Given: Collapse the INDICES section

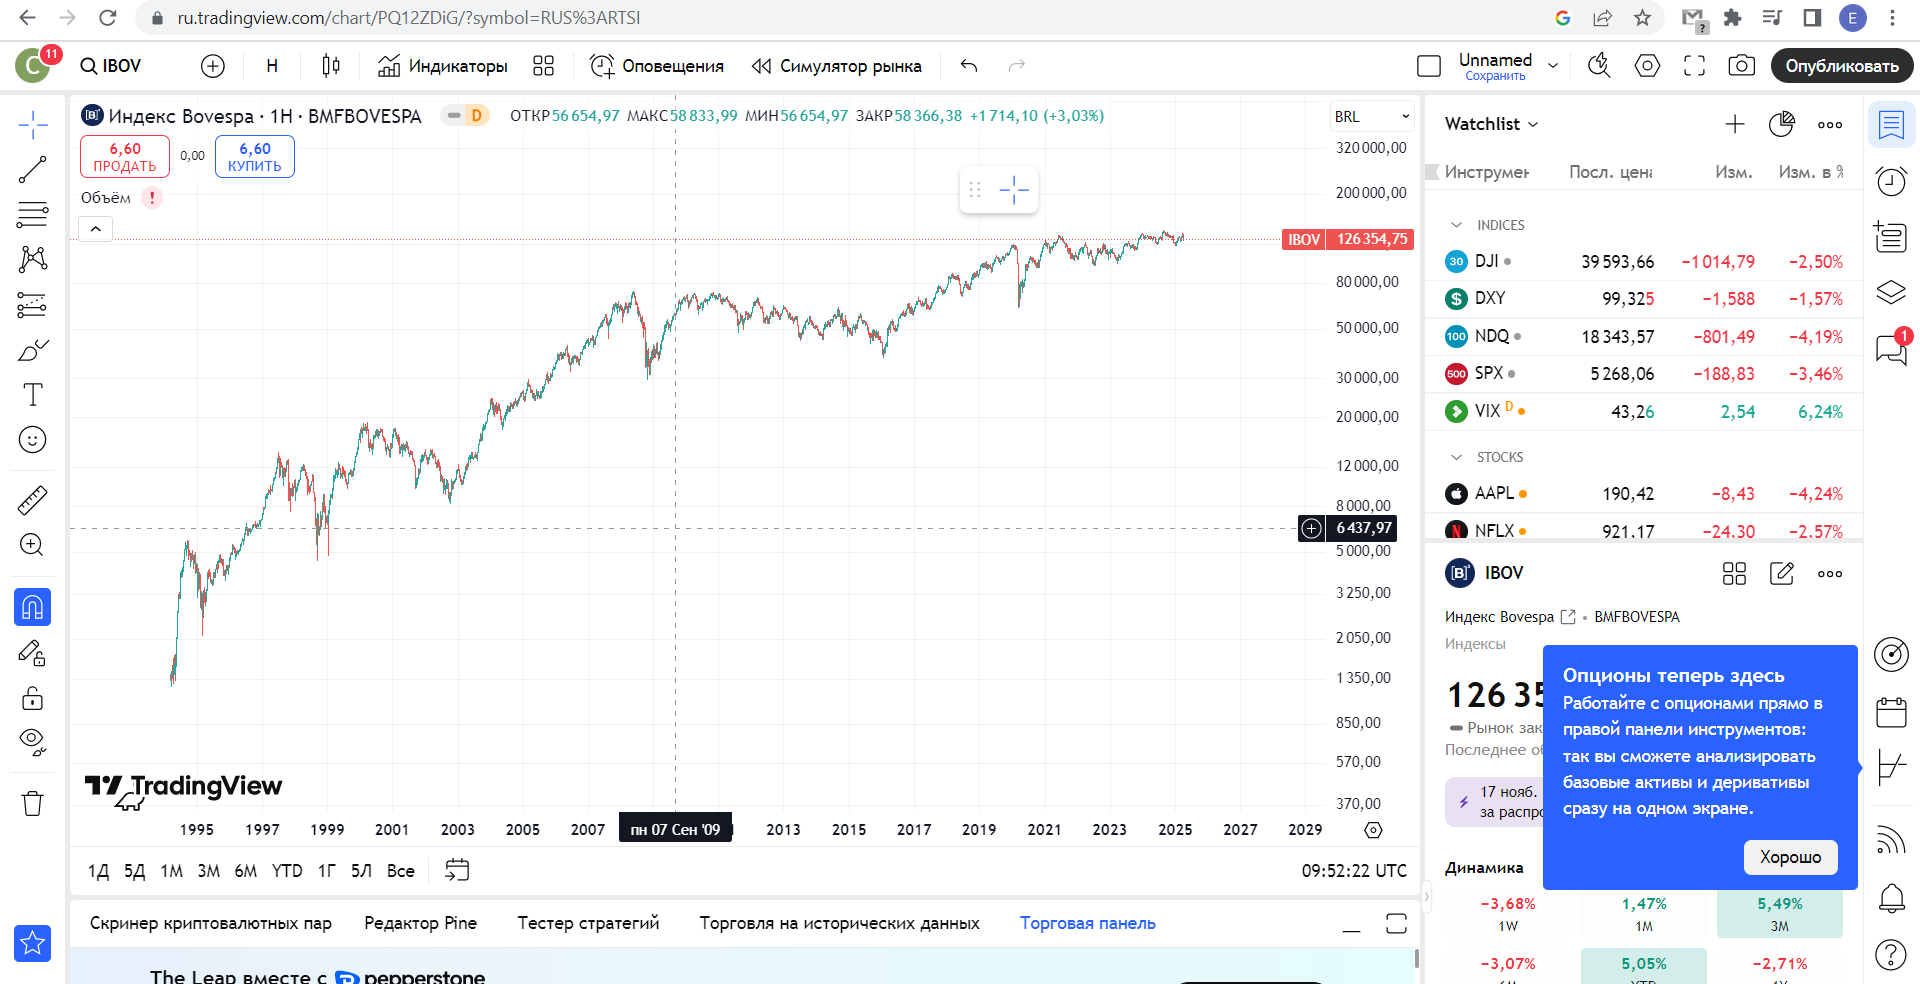Looking at the screenshot, I should [x=1456, y=225].
